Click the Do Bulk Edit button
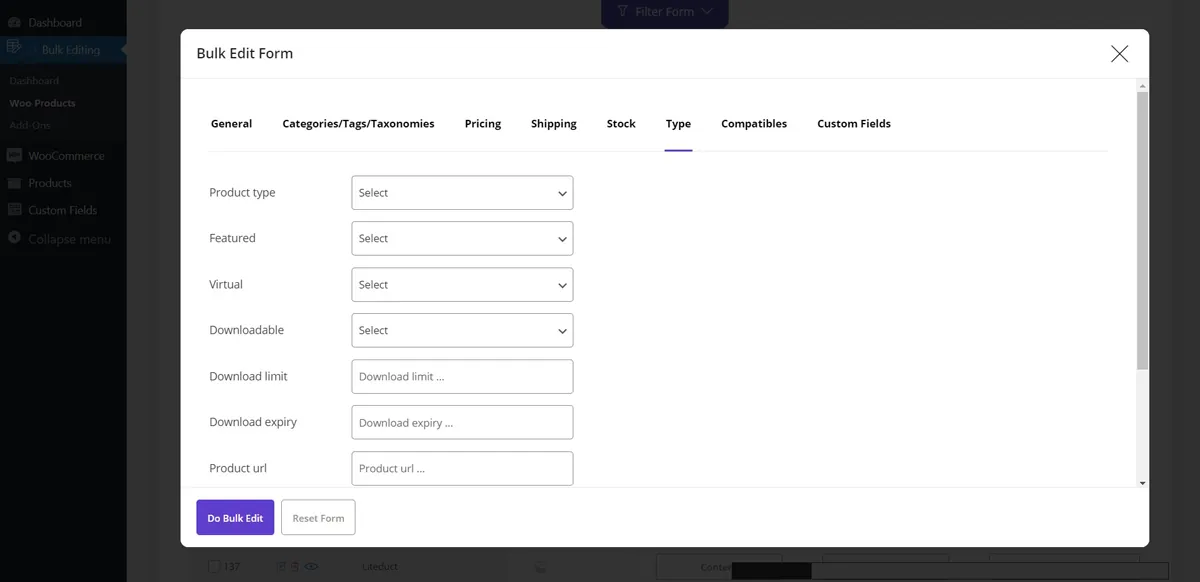The image size is (1200, 582). 235,518
